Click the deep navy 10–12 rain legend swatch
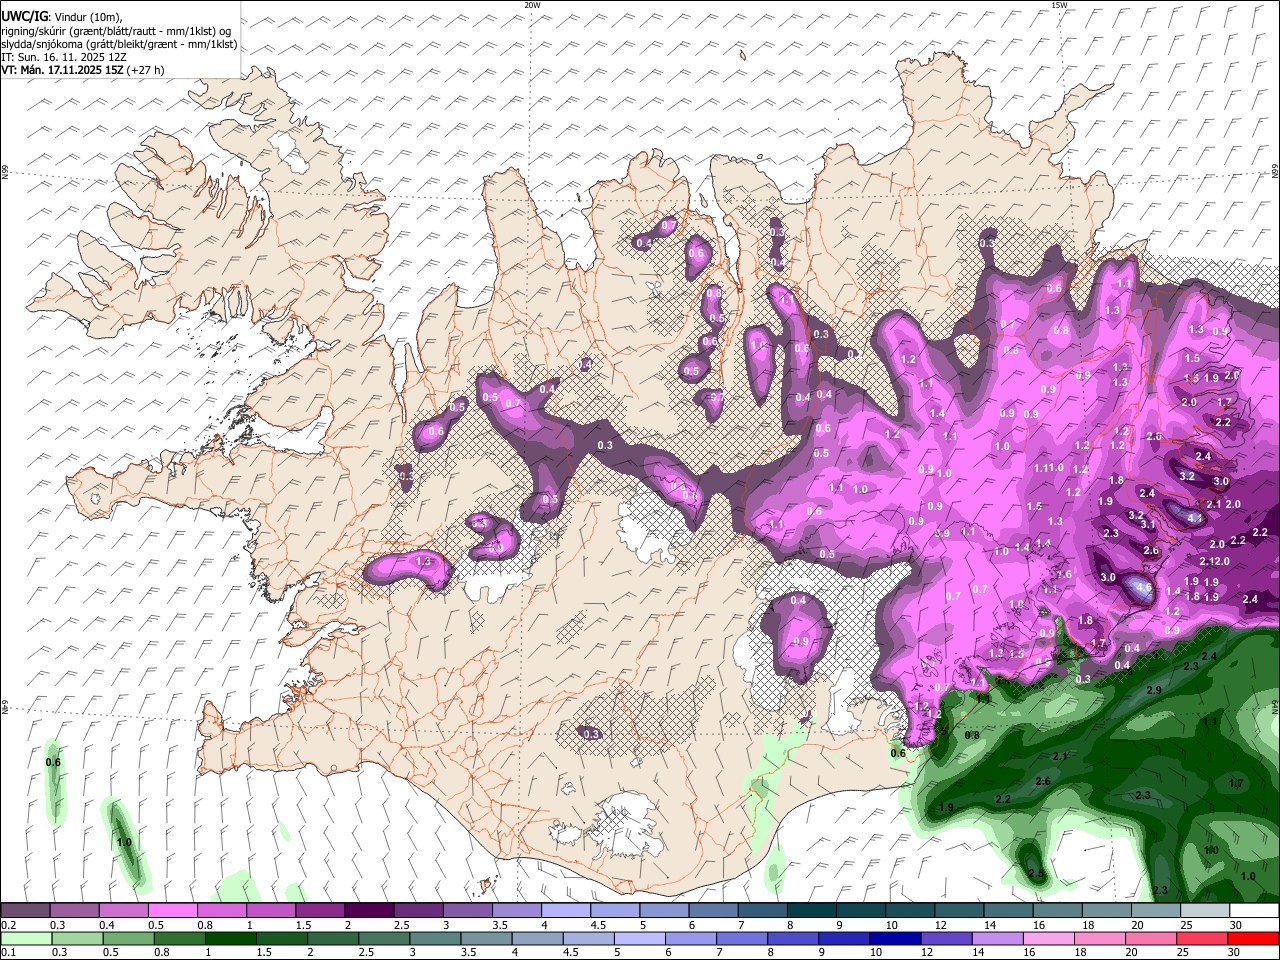 893,938
